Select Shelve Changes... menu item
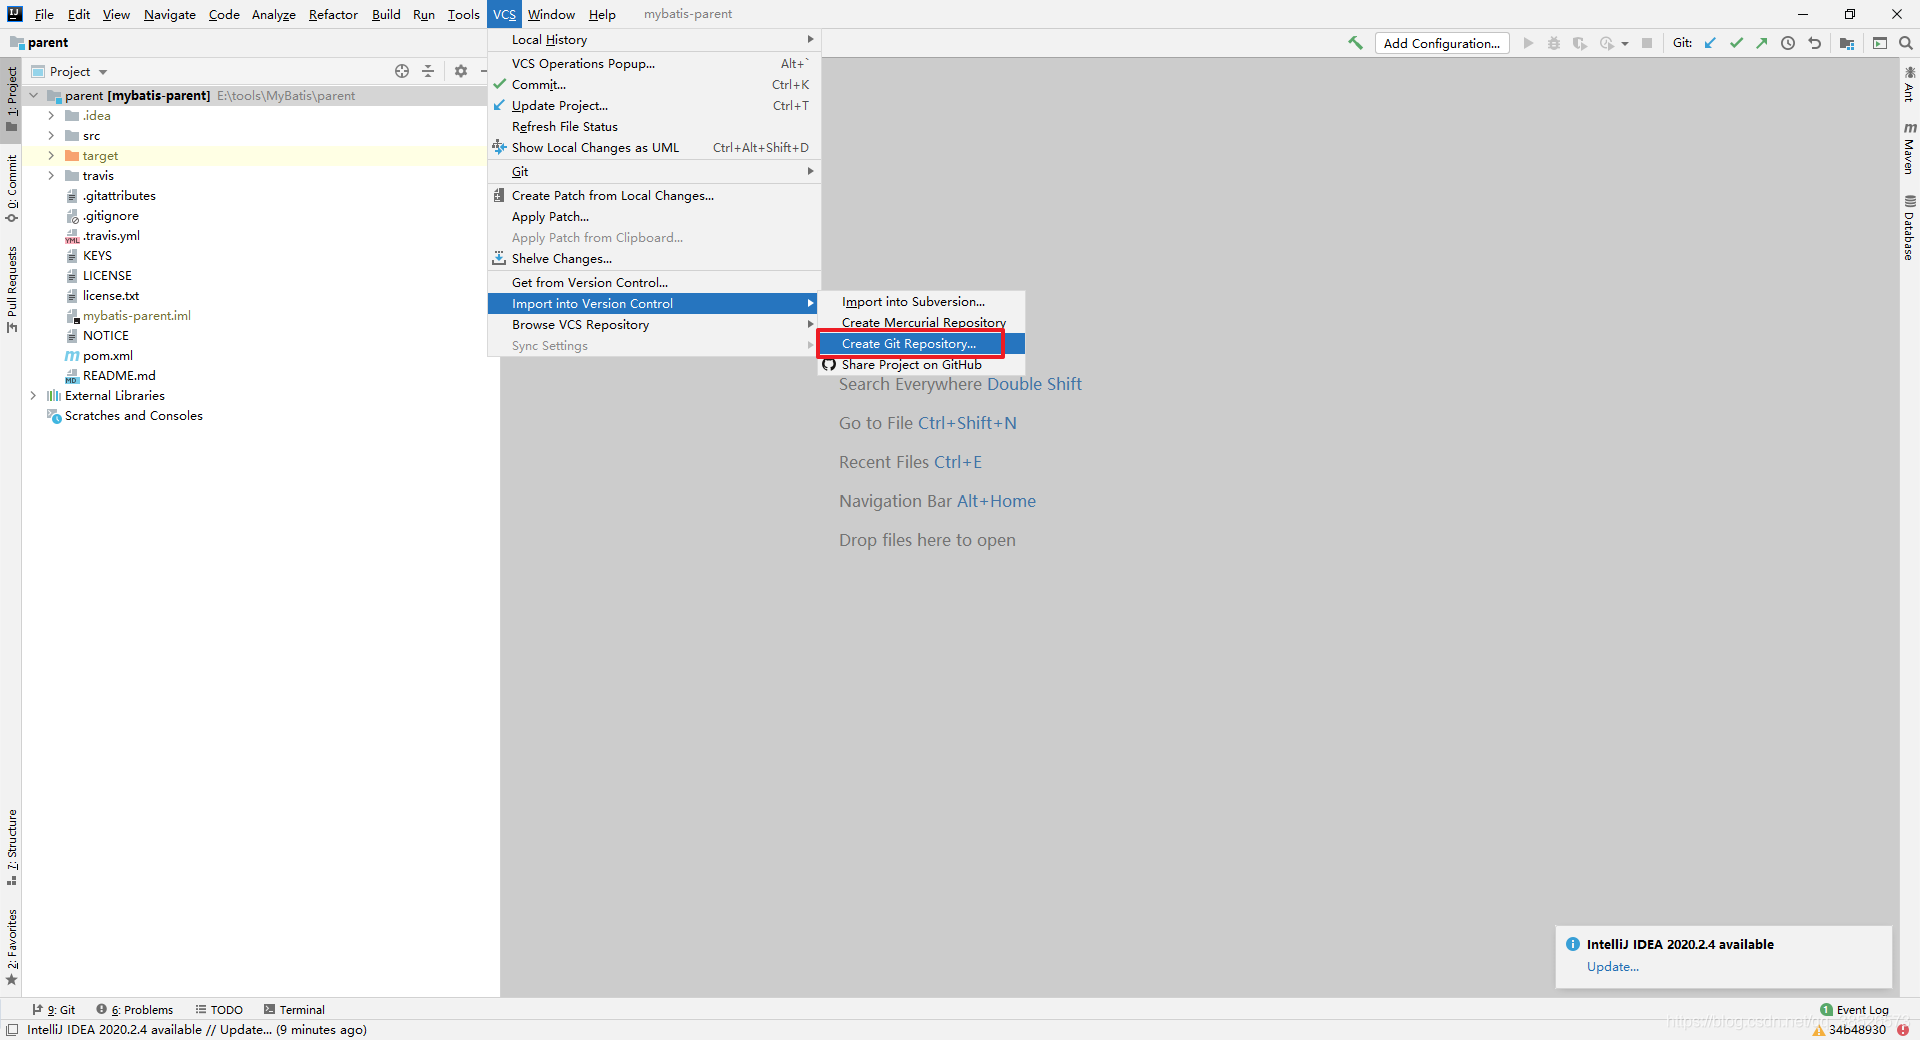 (654, 259)
